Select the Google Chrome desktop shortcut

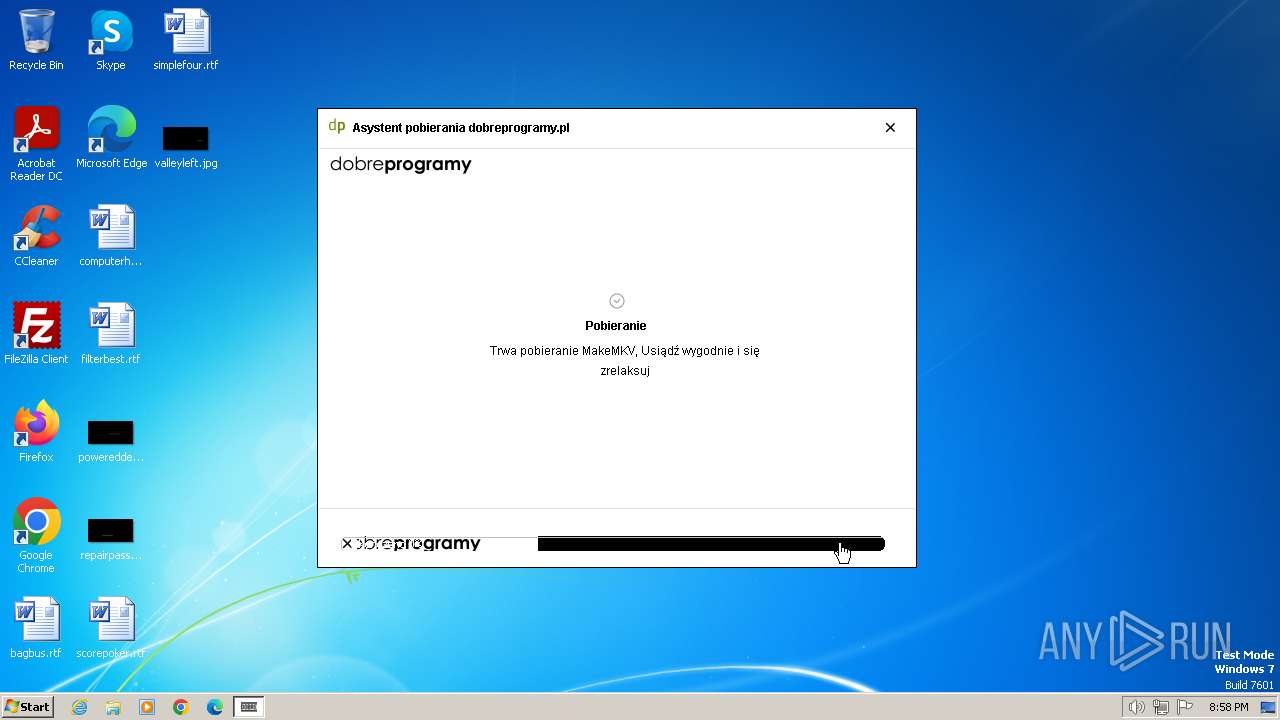coord(36,537)
